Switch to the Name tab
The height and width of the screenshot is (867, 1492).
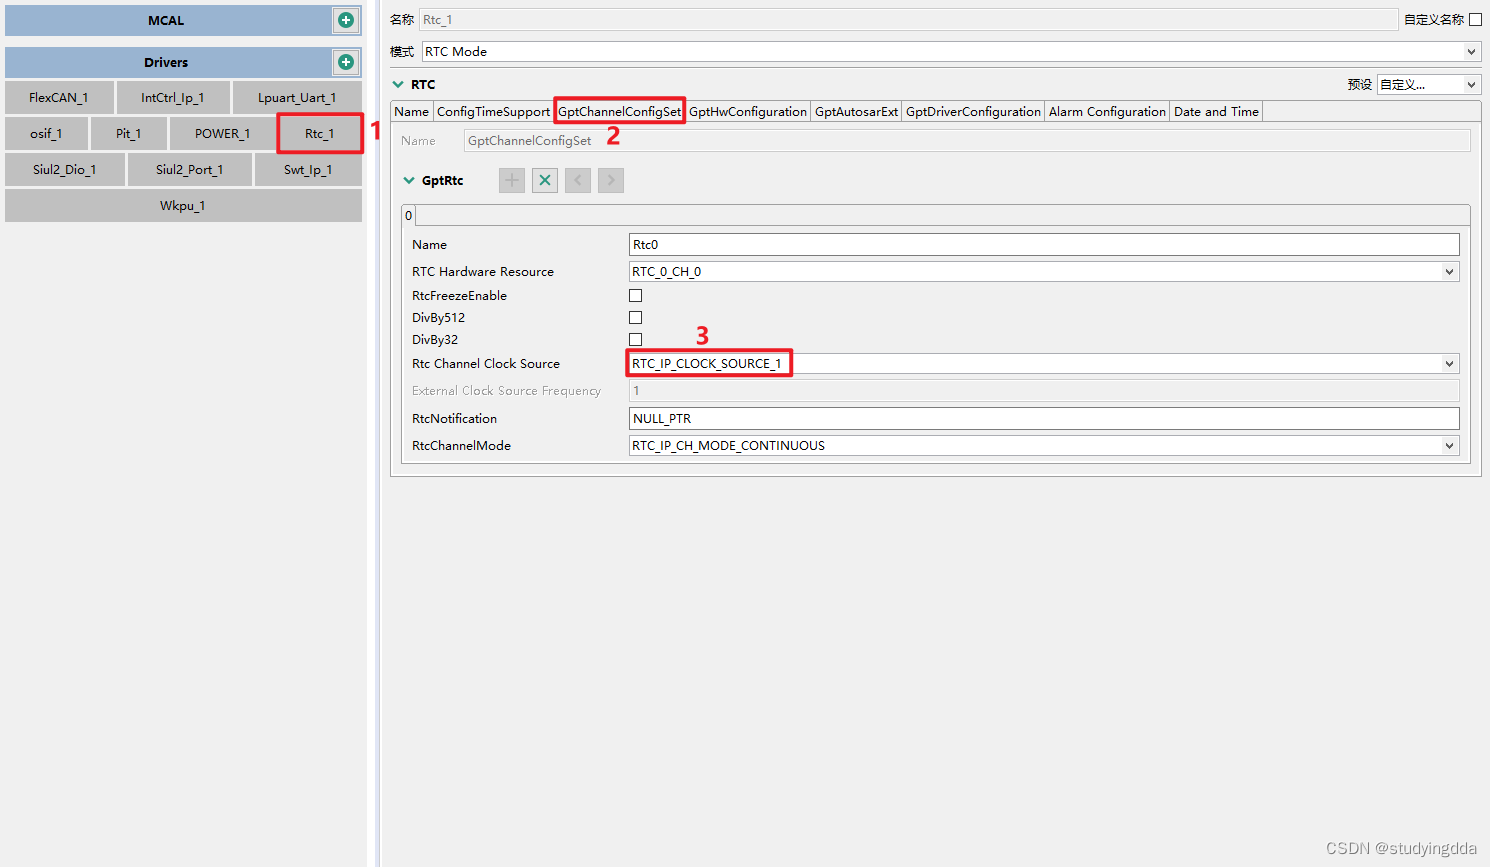coord(411,112)
